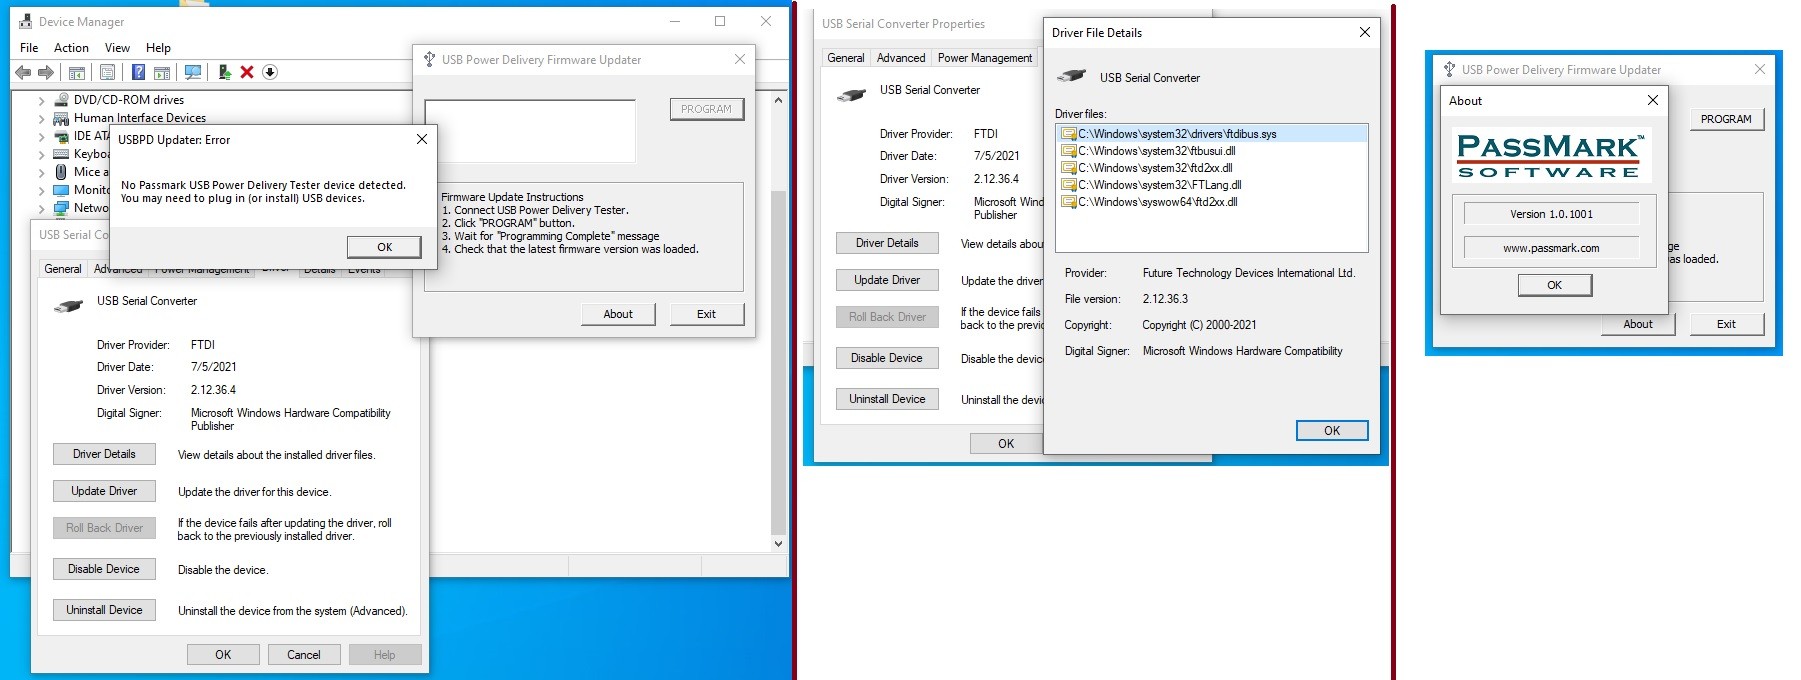Click Driver Details in left properties dialog
This screenshot has width=1801, height=680.
(104, 454)
